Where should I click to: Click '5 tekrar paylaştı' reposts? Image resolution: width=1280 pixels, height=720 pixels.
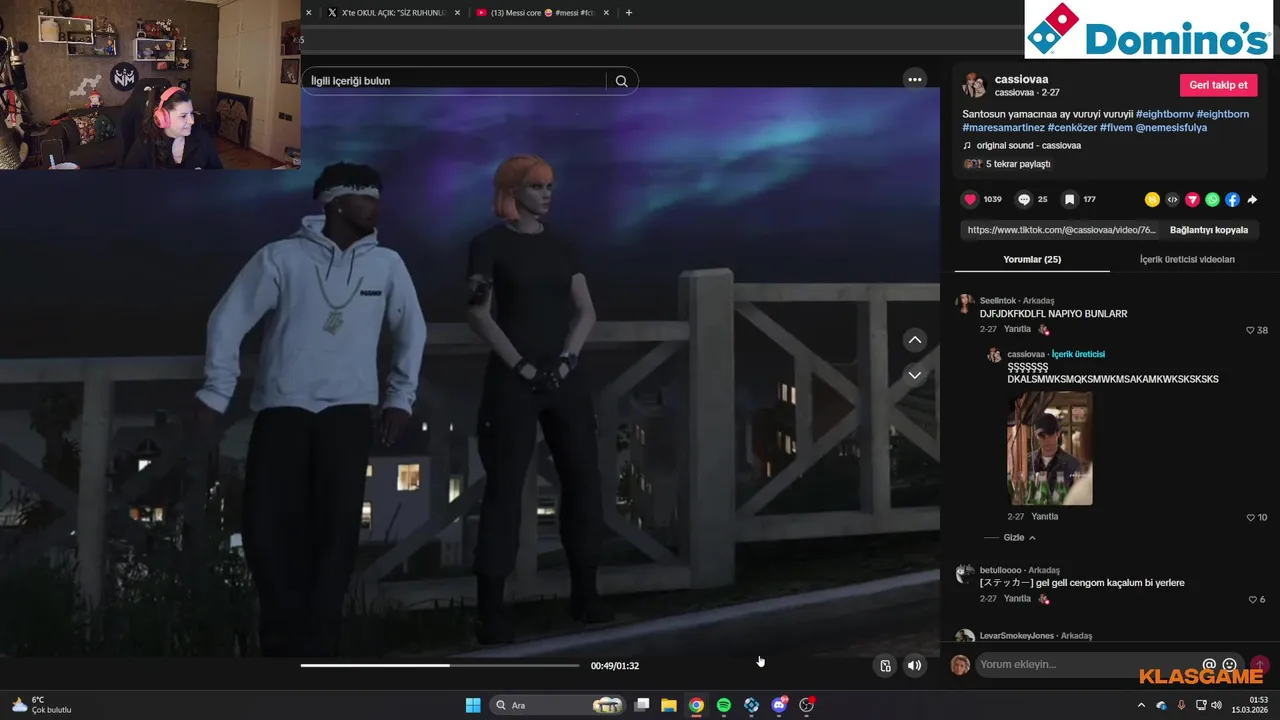(x=1018, y=164)
